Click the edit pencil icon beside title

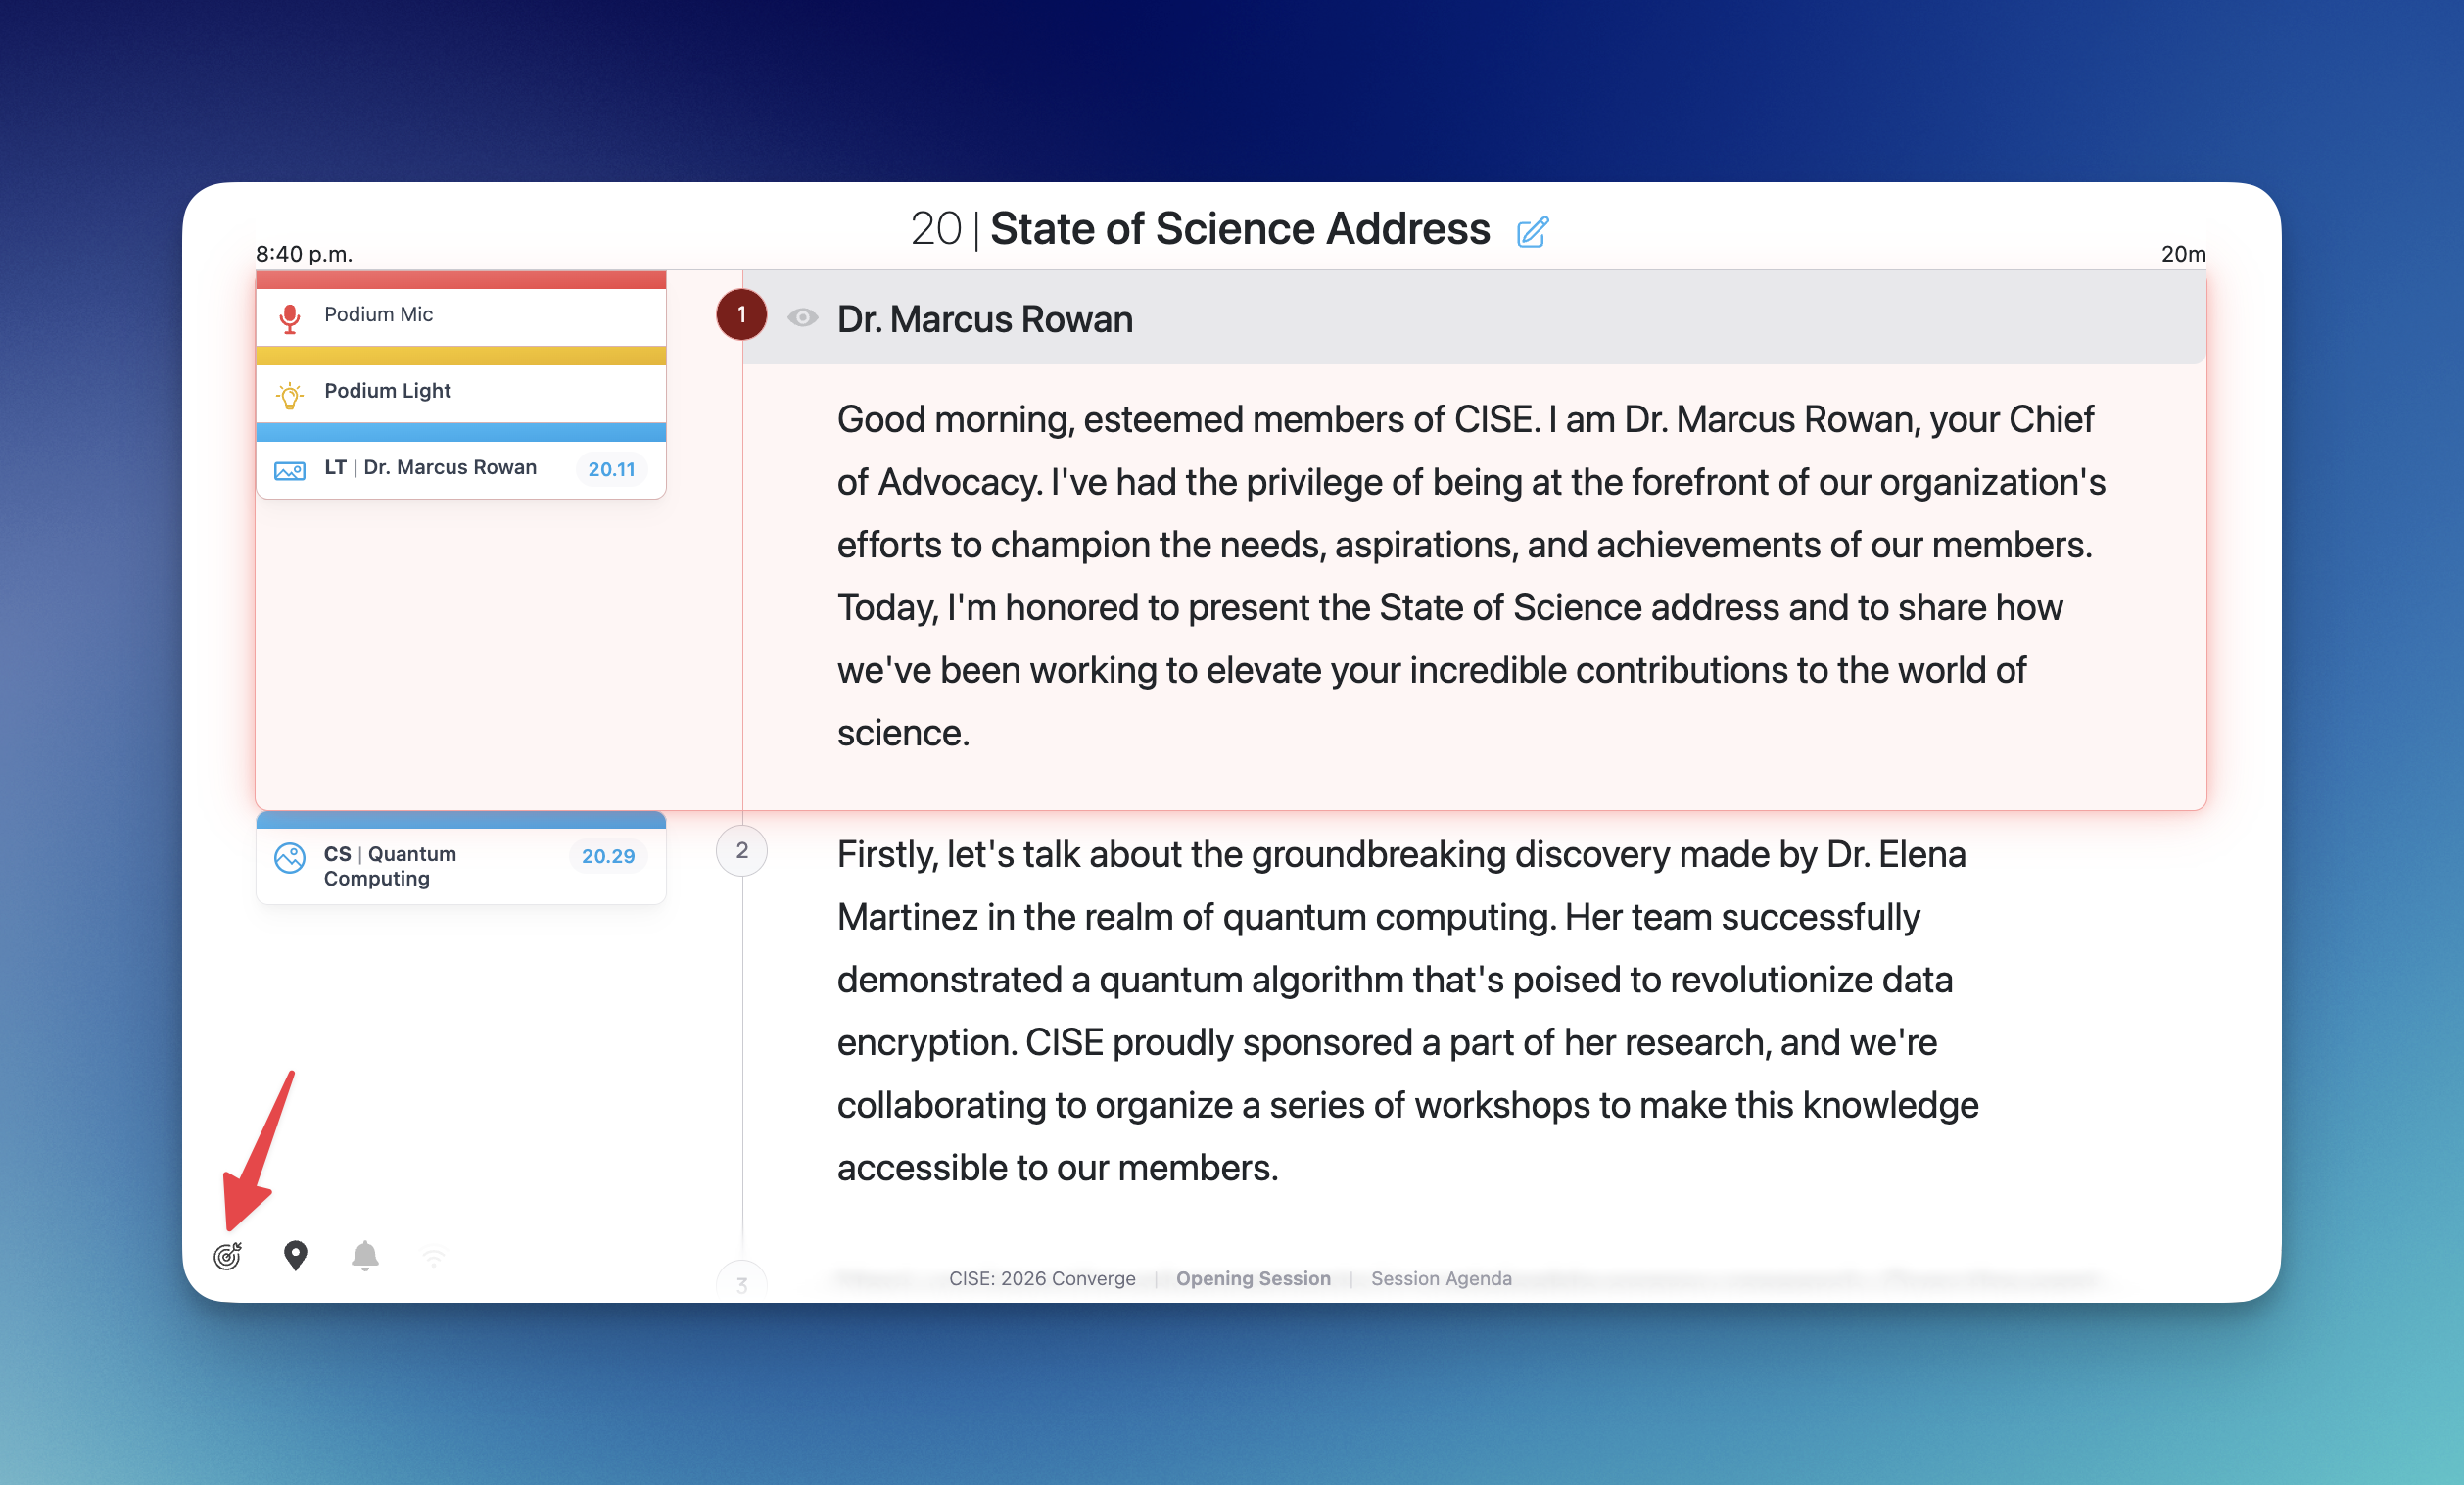coord(1532,232)
